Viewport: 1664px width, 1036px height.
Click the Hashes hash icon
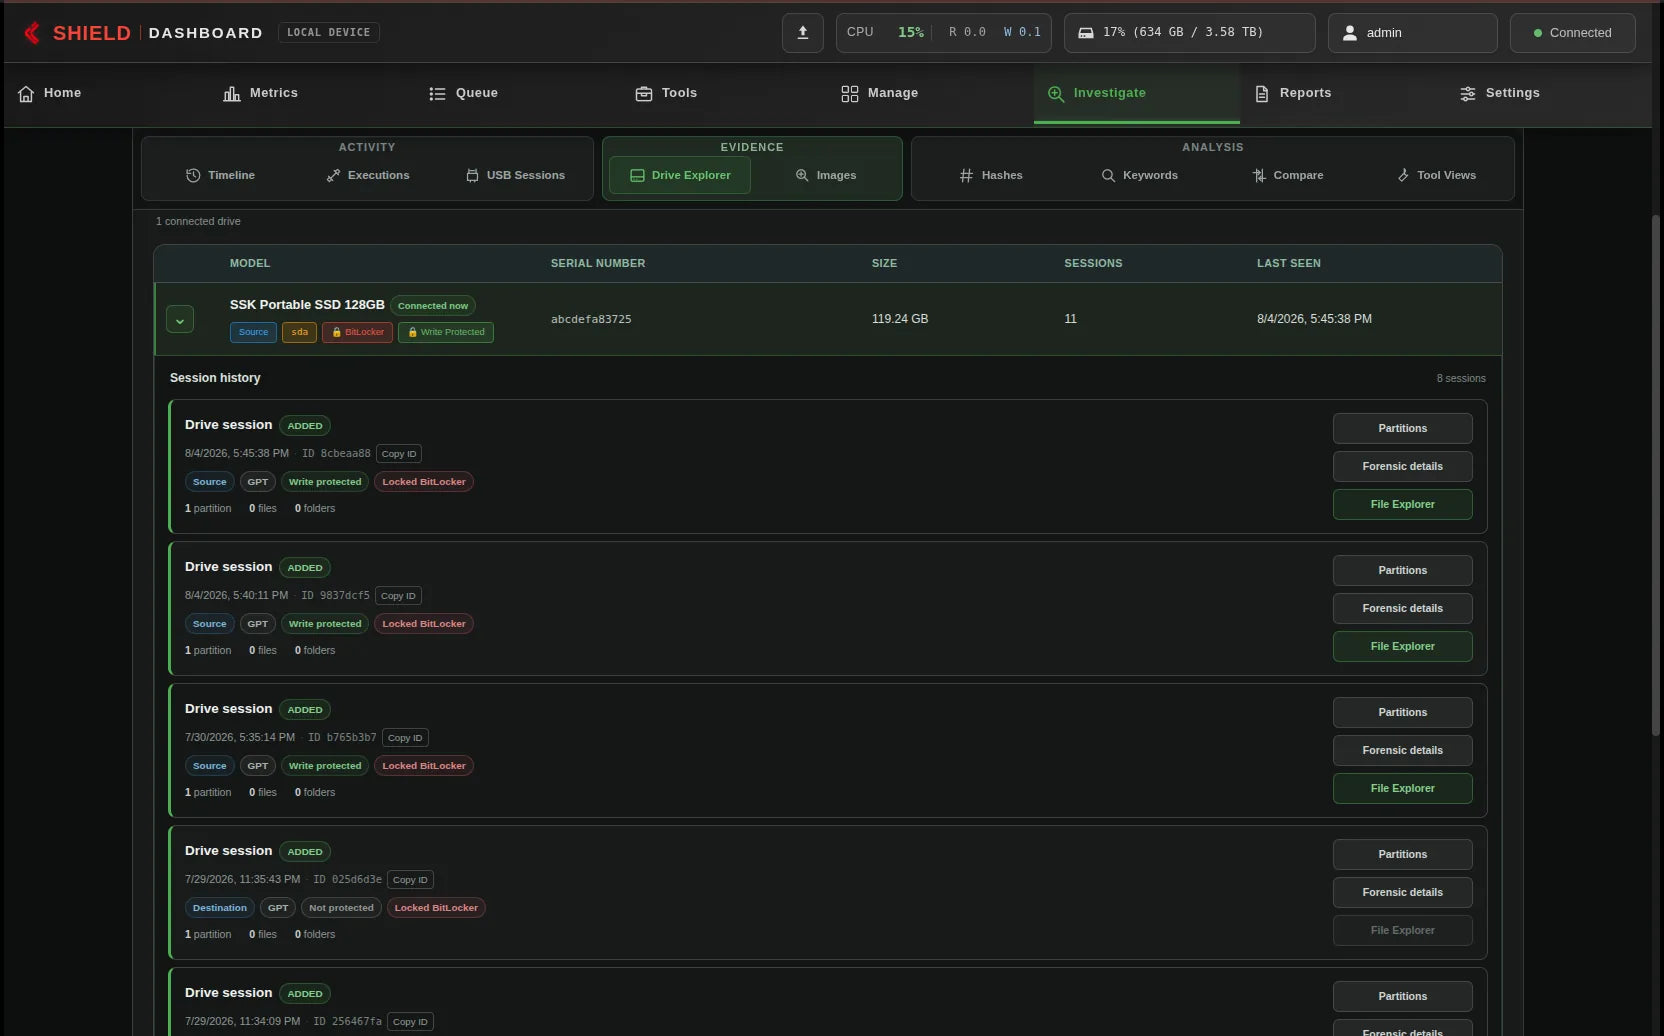[x=966, y=175]
